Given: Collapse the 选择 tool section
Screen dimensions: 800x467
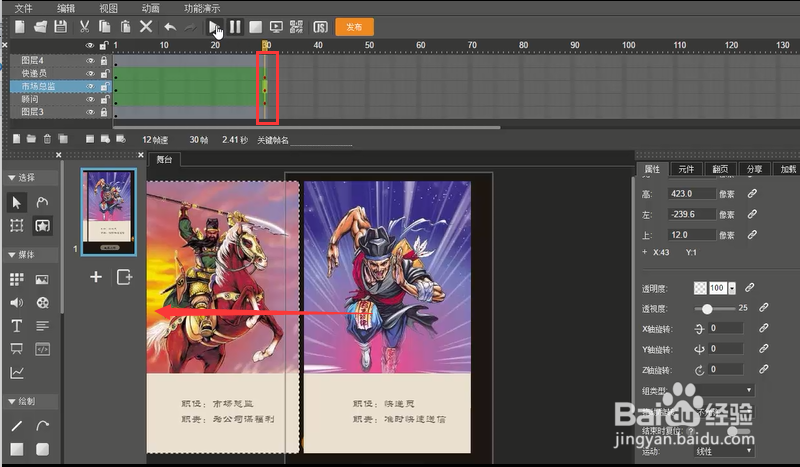Looking at the screenshot, I should (11, 178).
